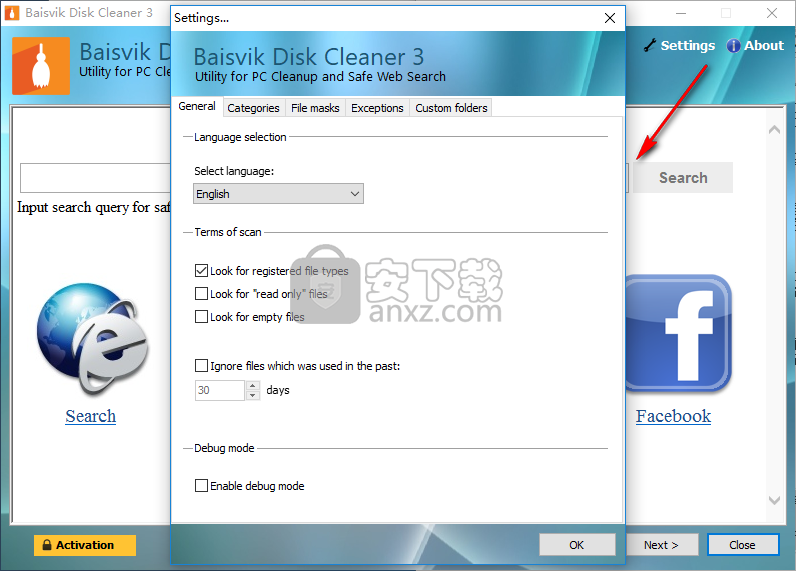Enable Look for empty files checkbox
796x571 pixels.
202,316
